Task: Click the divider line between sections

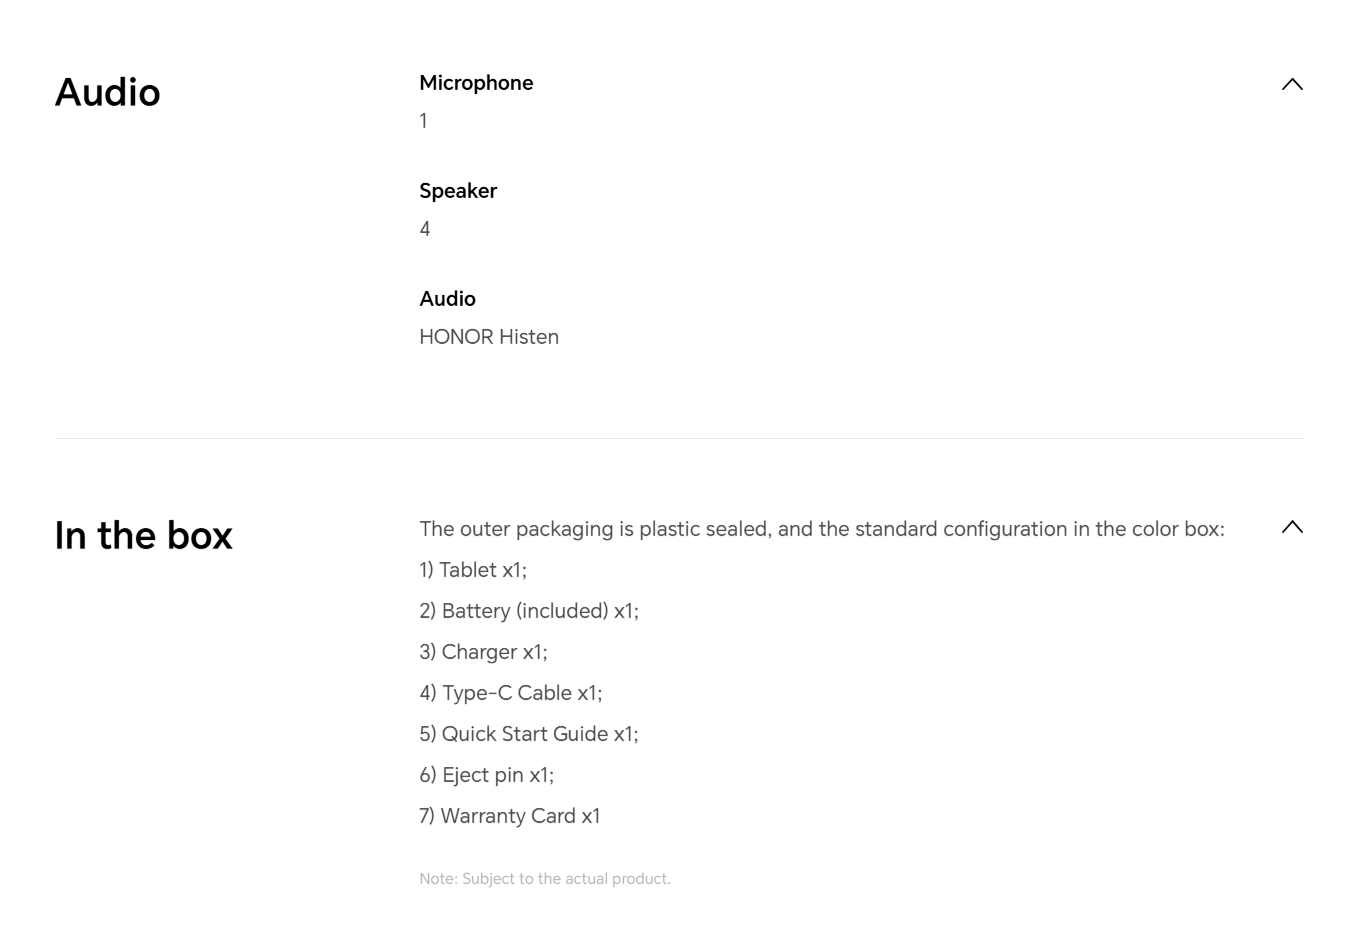Action: point(680,438)
